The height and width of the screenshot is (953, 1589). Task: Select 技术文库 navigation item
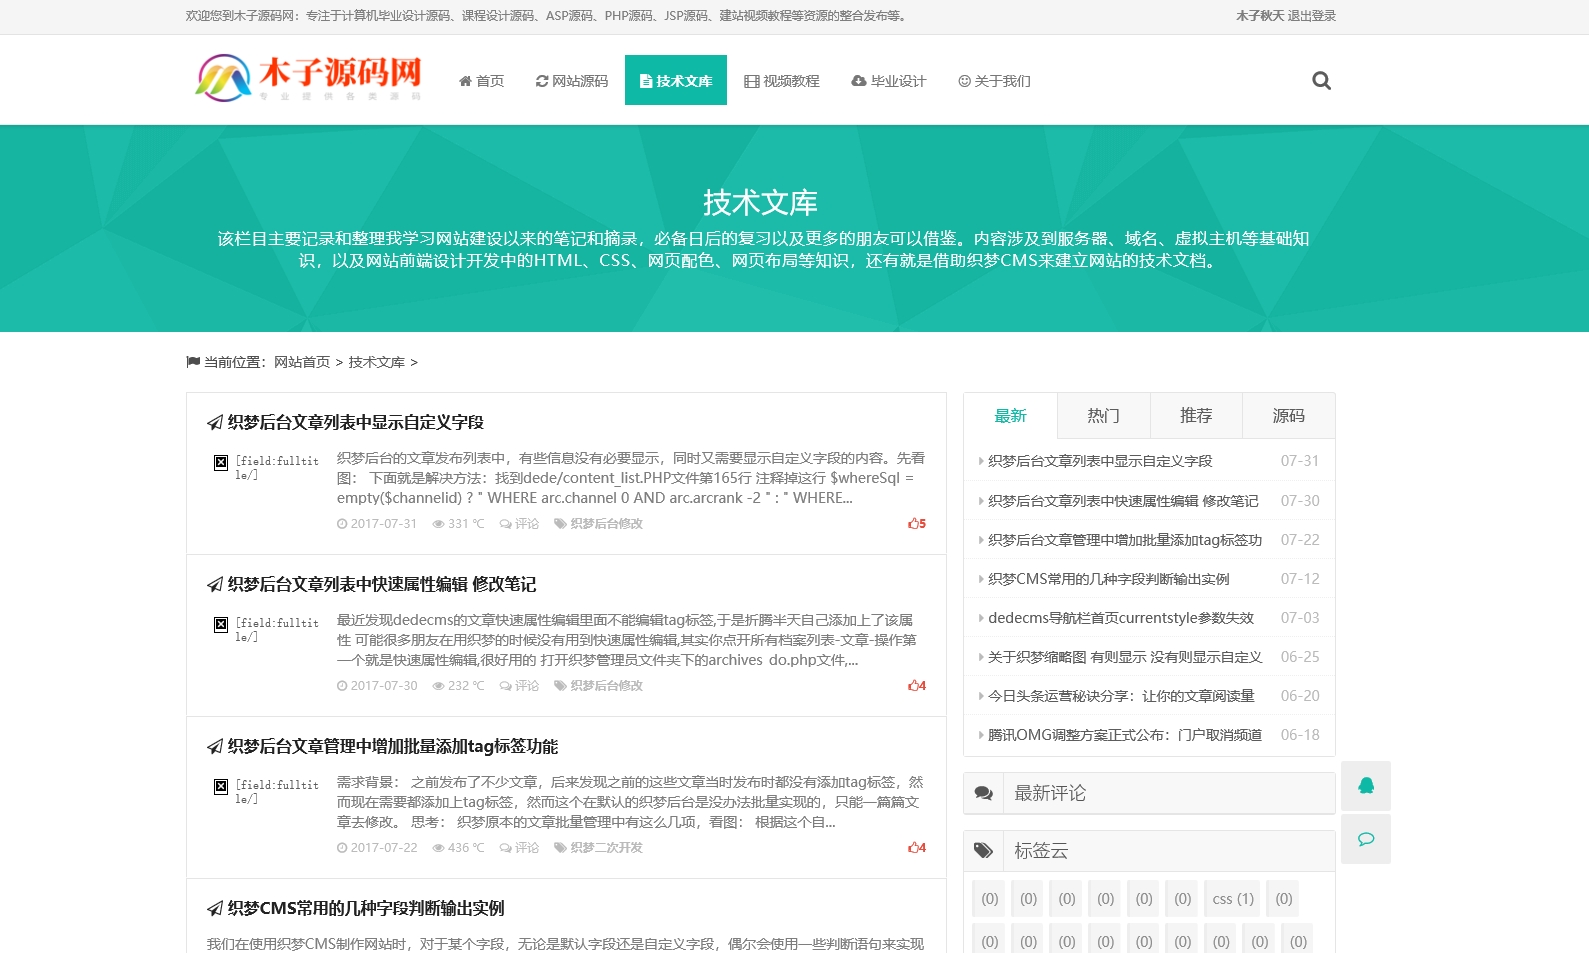(x=676, y=80)
